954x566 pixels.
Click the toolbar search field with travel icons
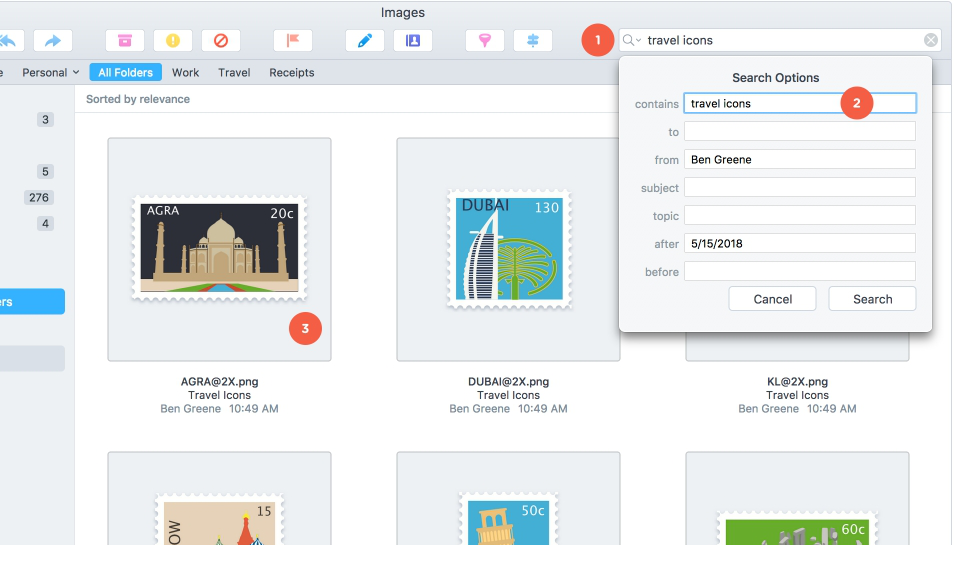coord(781,40)
